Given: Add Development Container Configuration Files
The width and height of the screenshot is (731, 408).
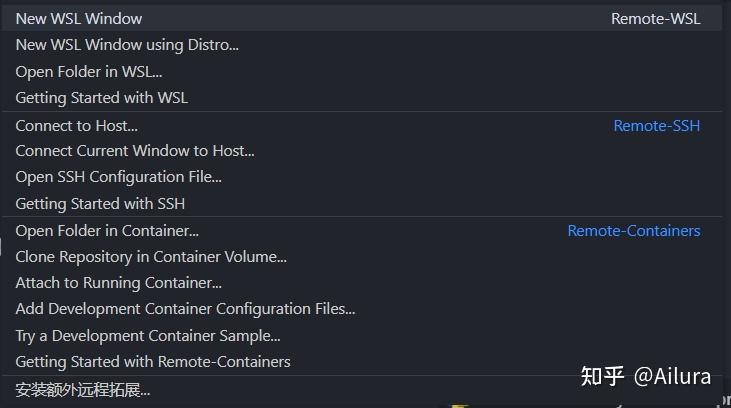Looking at the screenshot, I should 185,309.
